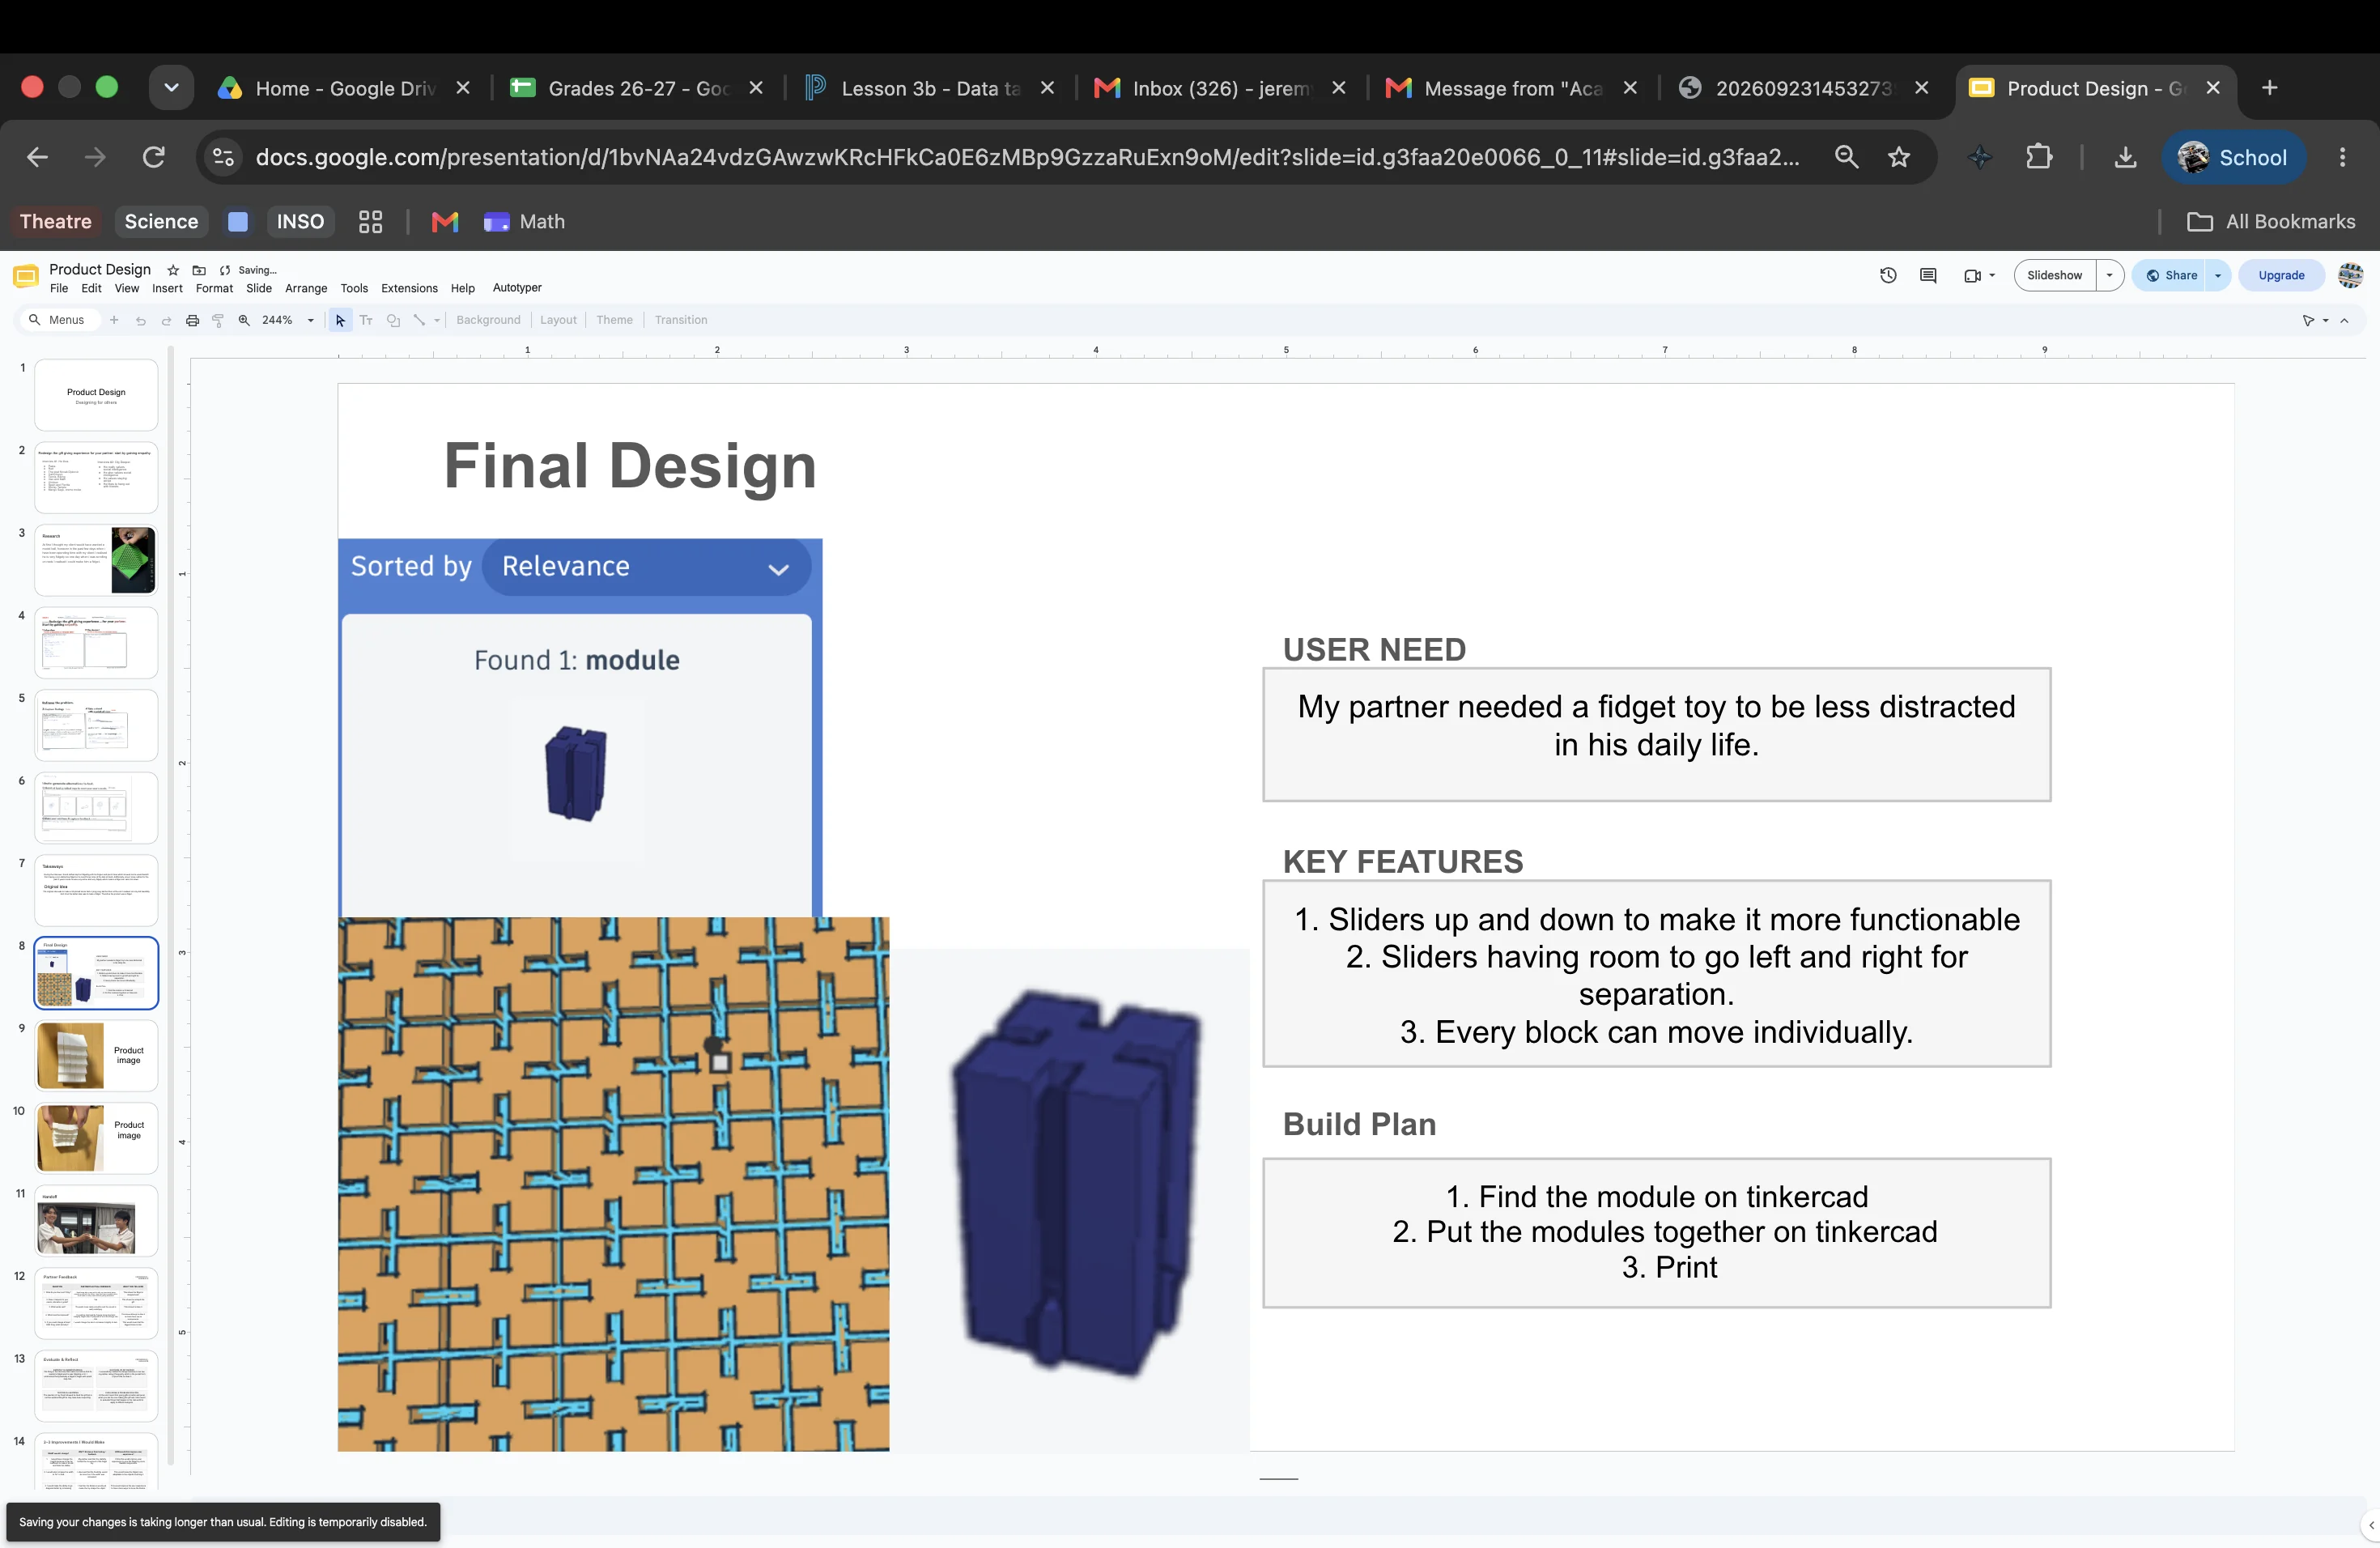Click the Share button
This screenshot has height=1548, width=2380.
click(x=2170, y=275)
